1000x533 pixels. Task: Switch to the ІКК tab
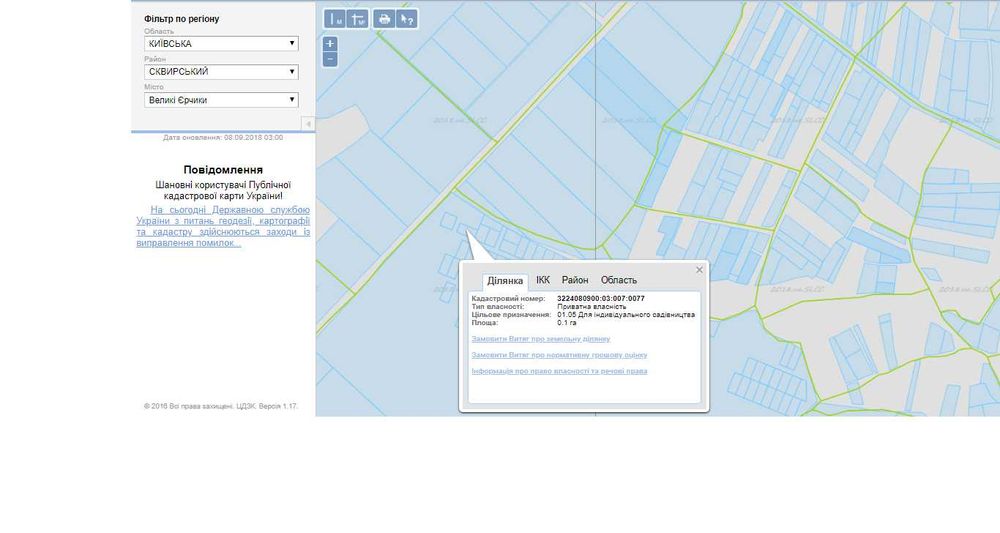[x=543, y=280]
